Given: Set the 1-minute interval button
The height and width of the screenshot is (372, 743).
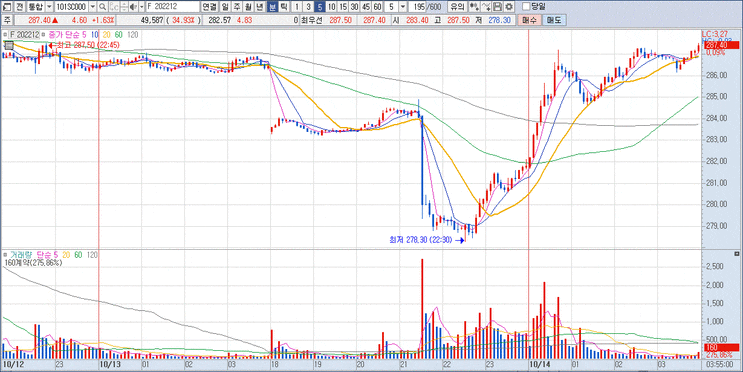Looking at the screenshot, I should (297, 7).
